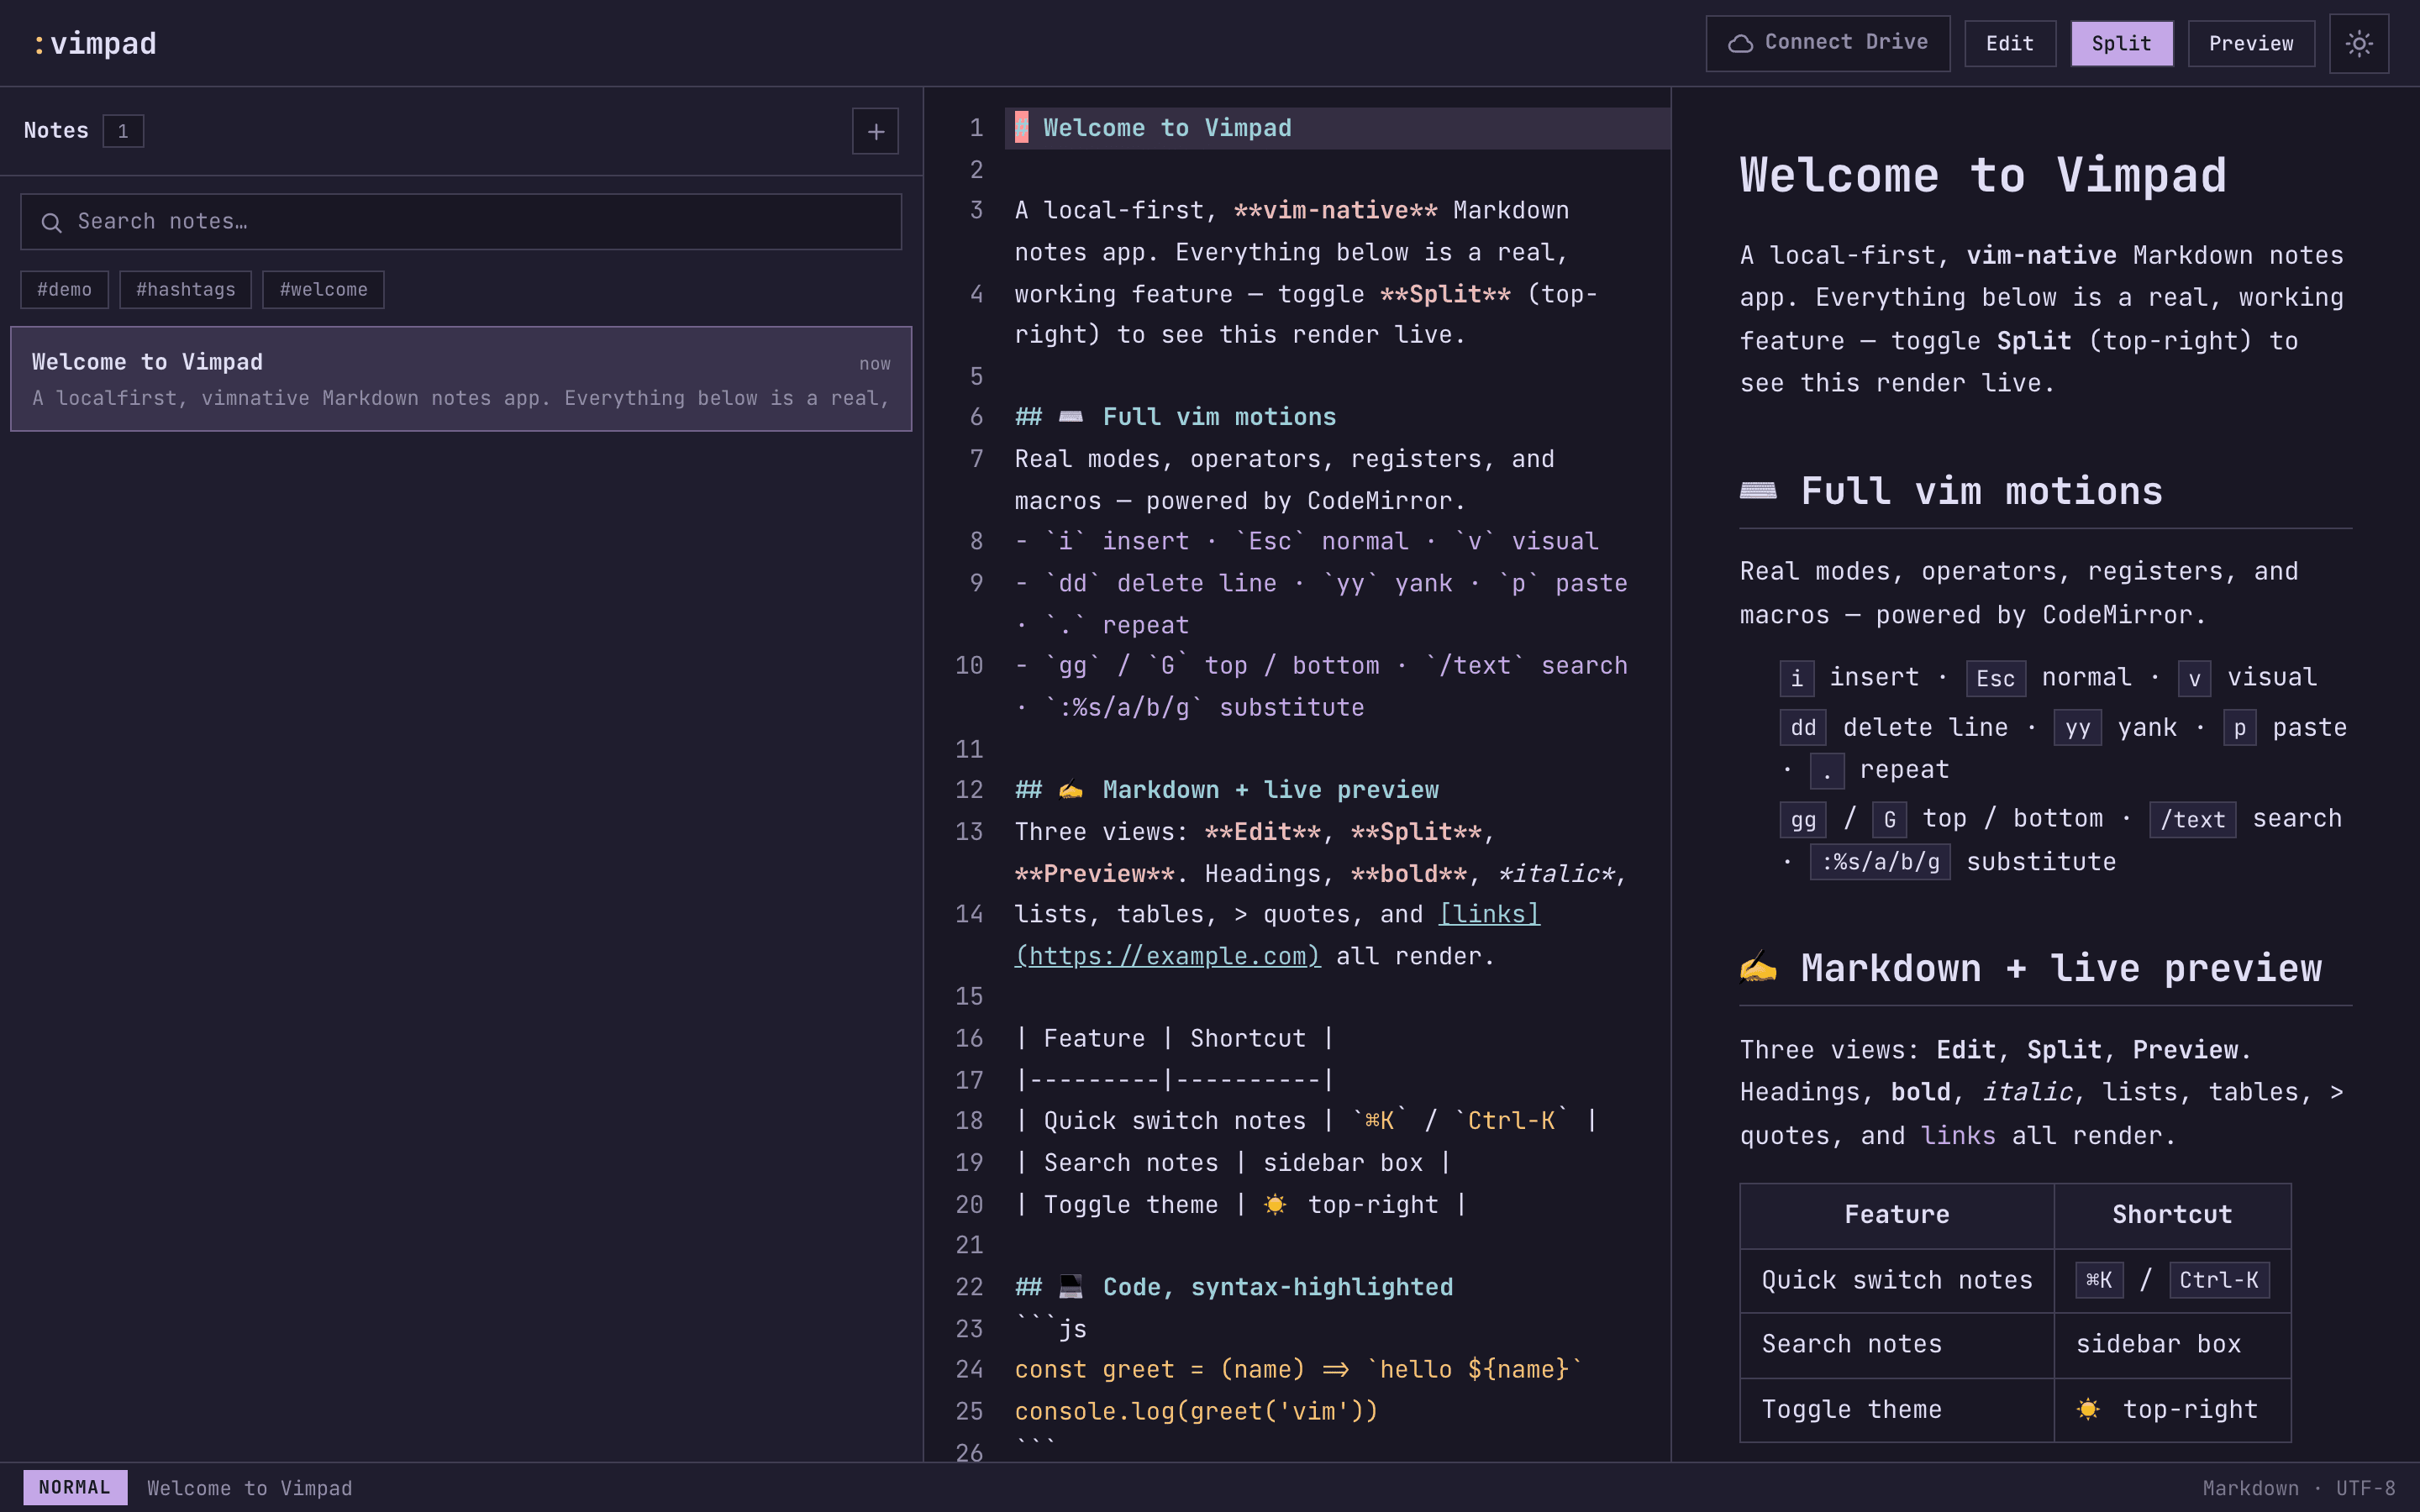Click the keyboard emoji in preview heading
Image resolution: width=2420 pixels, height=1512 pixels.
click(x=1758, y=491)
